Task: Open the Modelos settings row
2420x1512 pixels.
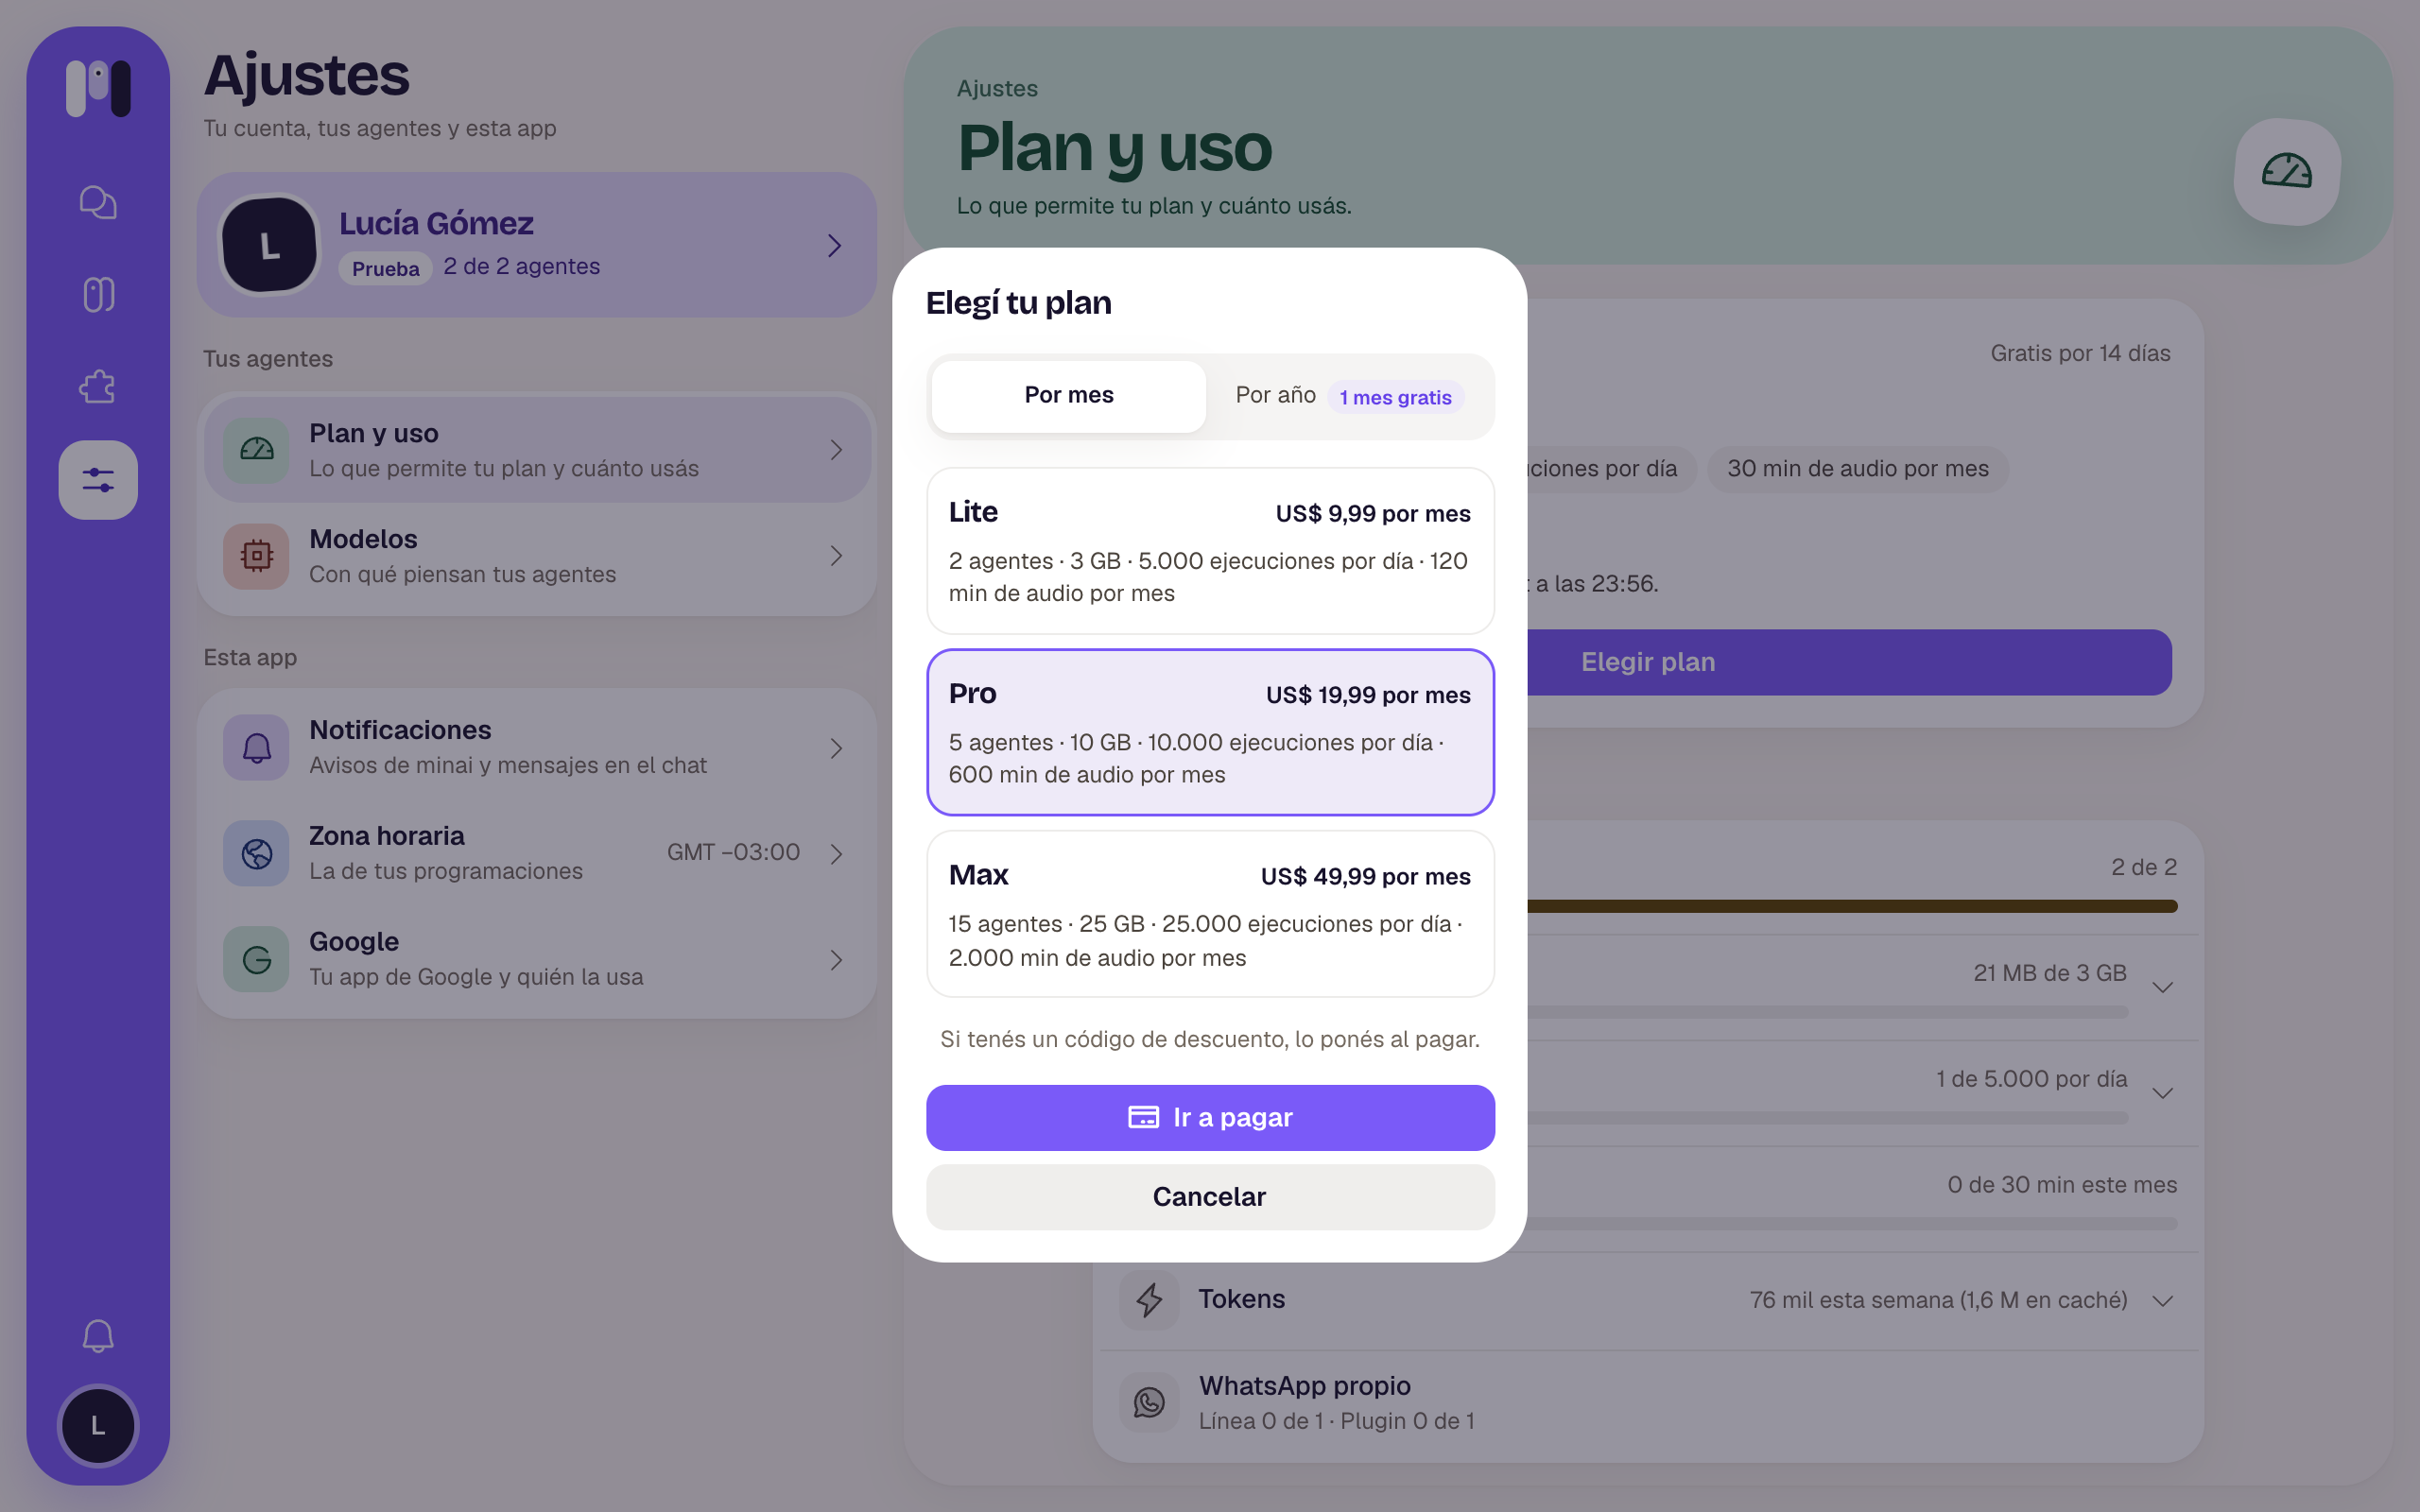Action: point(537,556)
